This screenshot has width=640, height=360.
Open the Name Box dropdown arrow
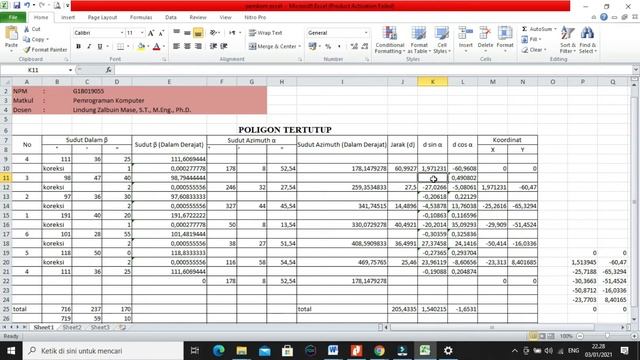point(70,70)
